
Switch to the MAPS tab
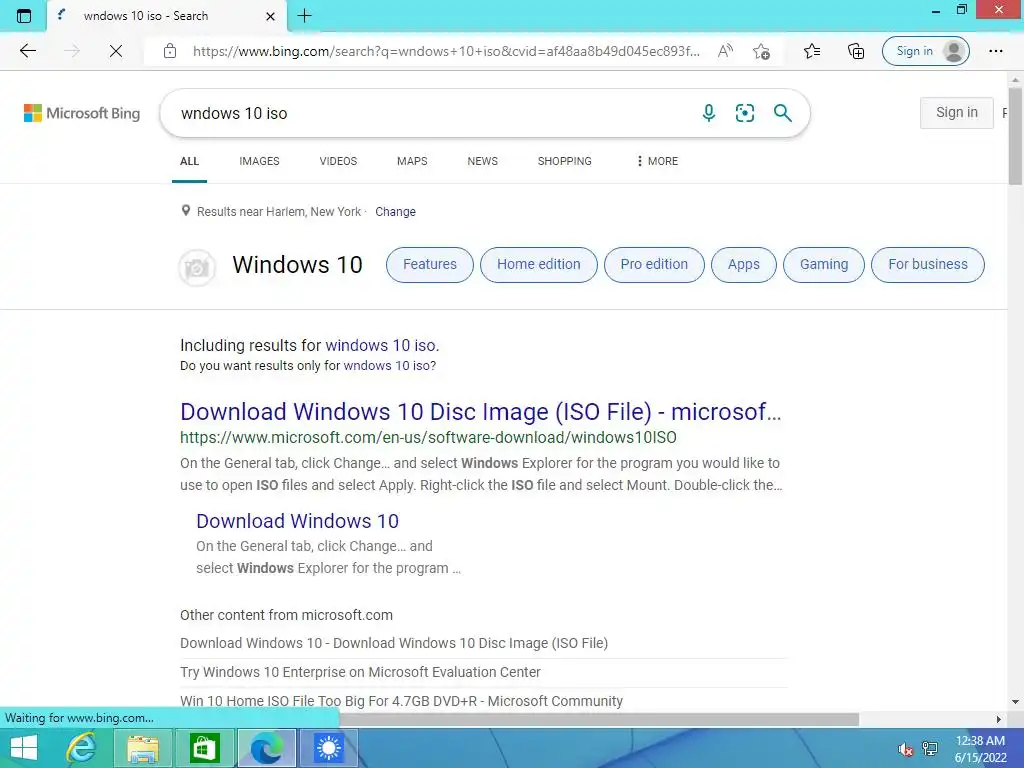pyautogui.click(x=412, y=161)
